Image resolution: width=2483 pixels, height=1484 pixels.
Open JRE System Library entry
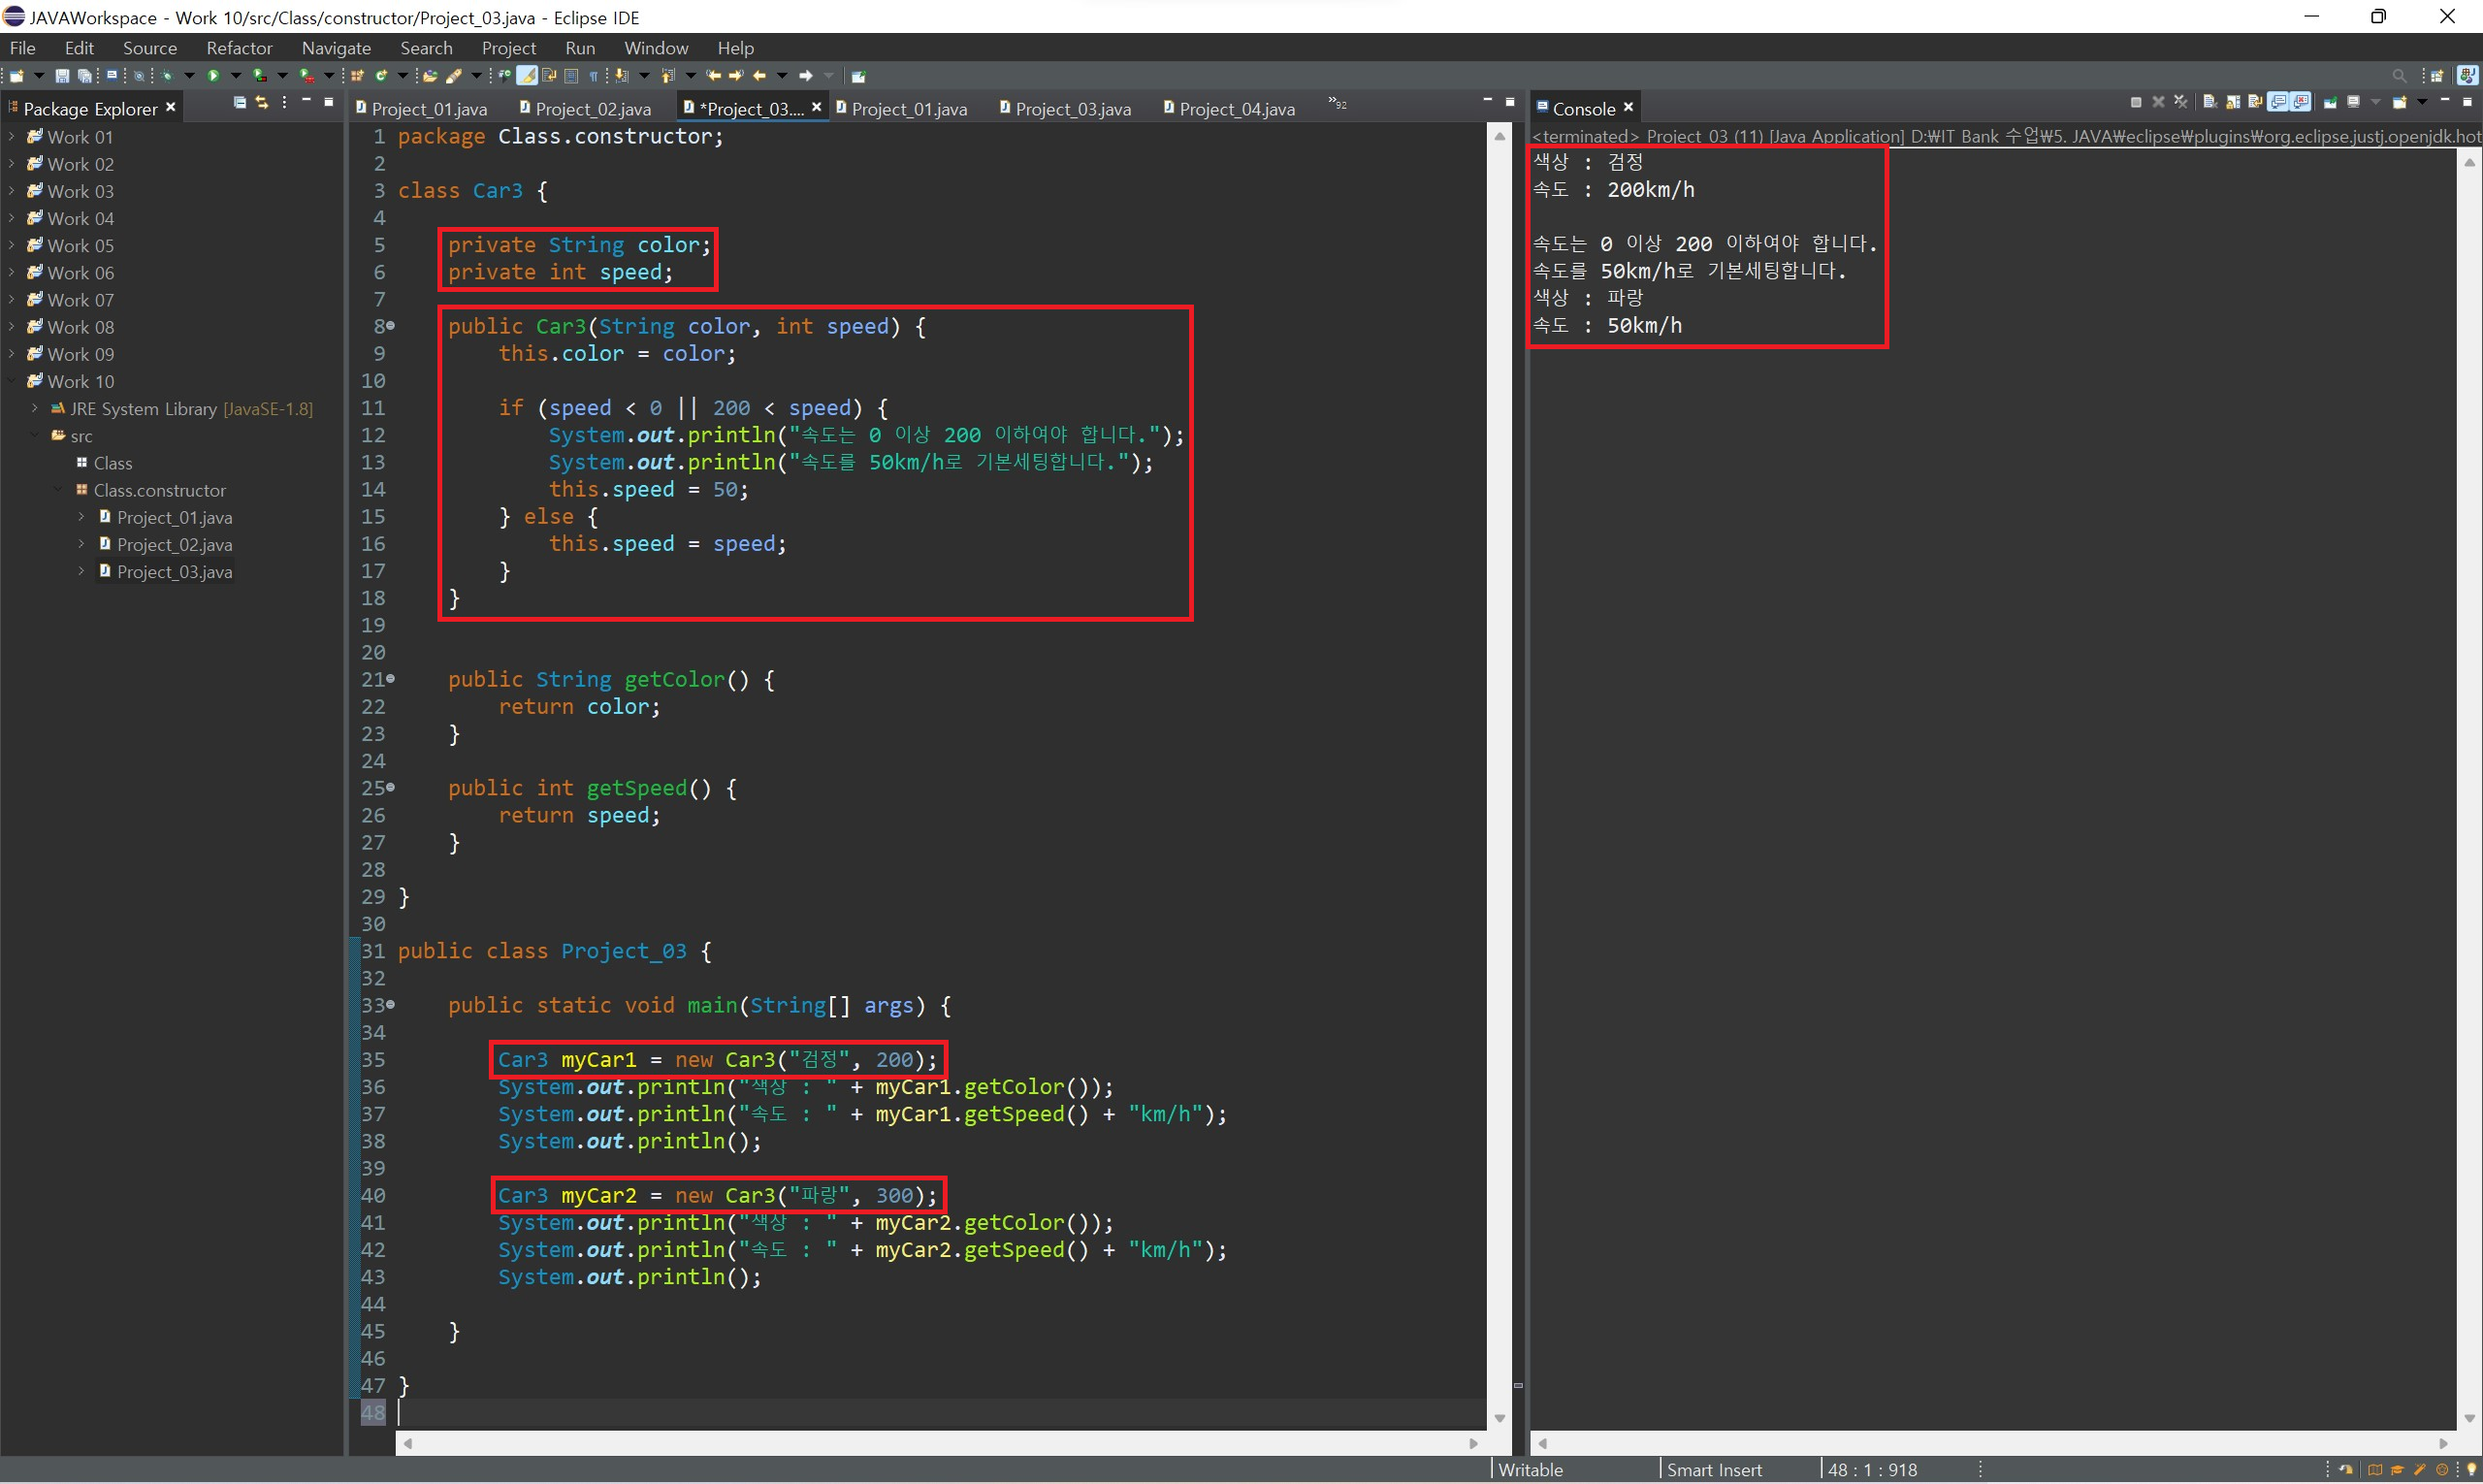click(142, 408)
